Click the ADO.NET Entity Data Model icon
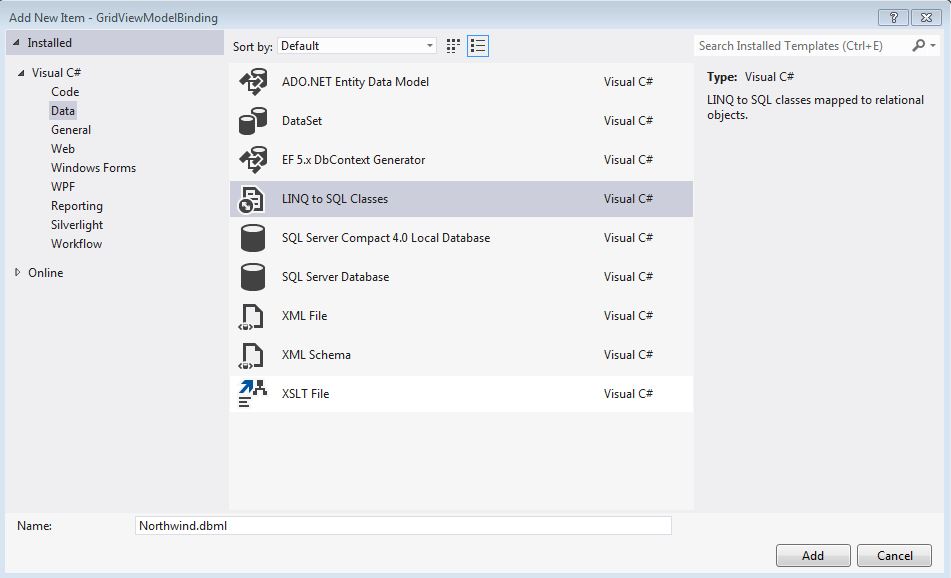Image resolution: width=951 pixels, height=578 pixels. click(x=253, y=82)
